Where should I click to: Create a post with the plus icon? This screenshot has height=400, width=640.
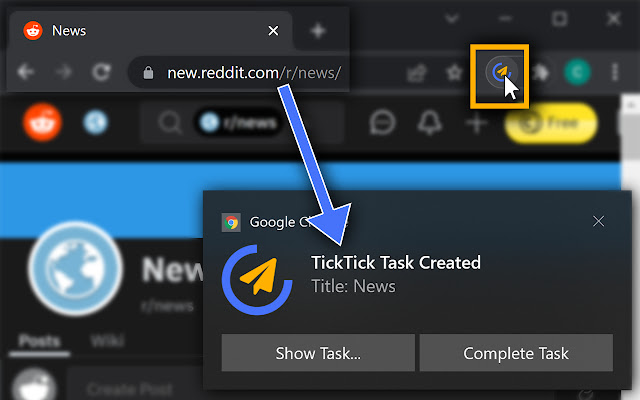476,123
